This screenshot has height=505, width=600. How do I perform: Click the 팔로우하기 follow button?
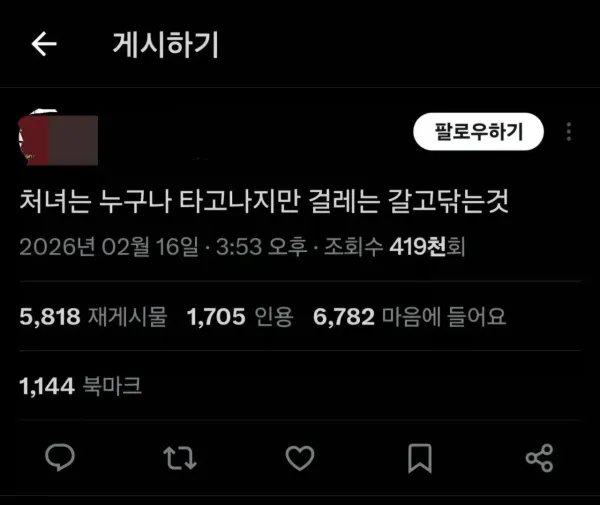[478, 132]
